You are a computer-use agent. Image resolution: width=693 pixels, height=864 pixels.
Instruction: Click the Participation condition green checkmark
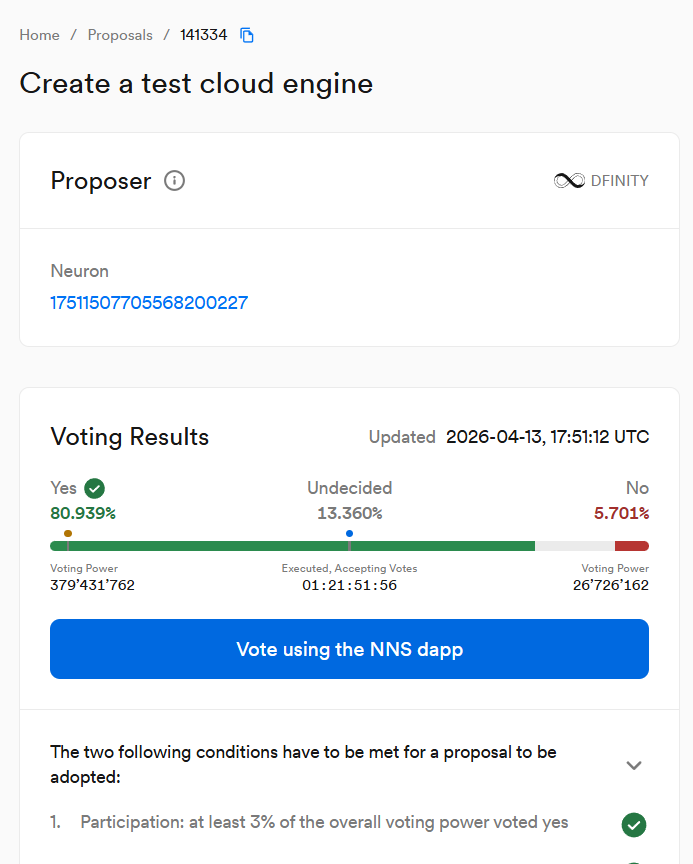(633, 825)
